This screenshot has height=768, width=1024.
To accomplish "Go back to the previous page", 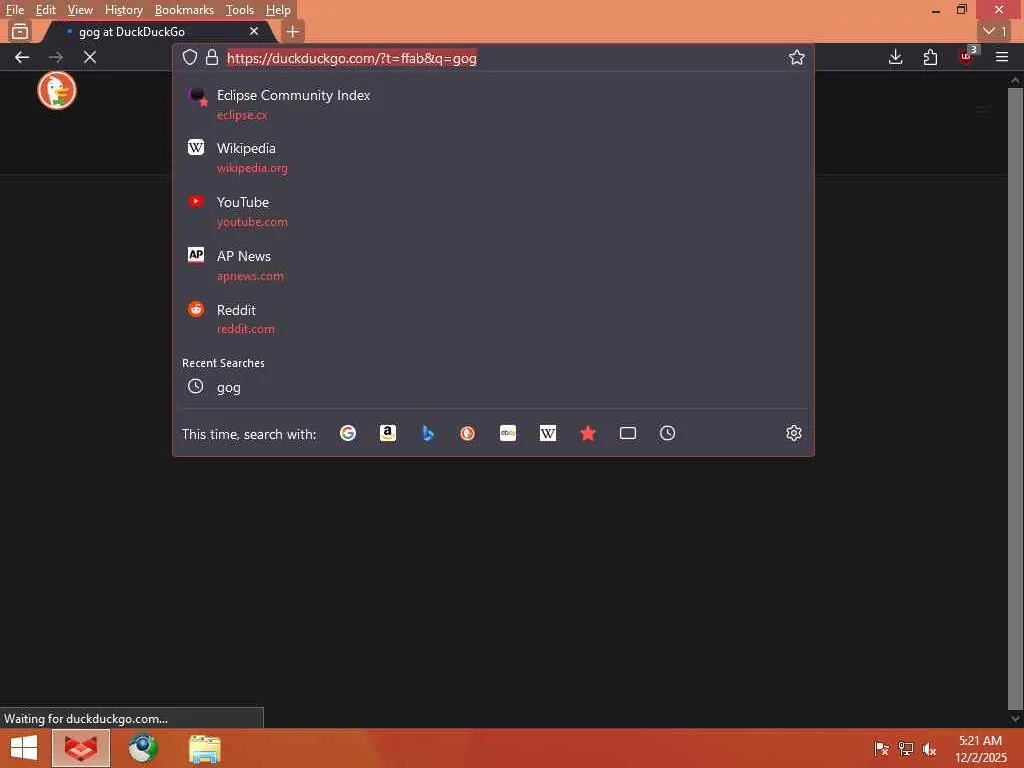I will pos(22,57).
